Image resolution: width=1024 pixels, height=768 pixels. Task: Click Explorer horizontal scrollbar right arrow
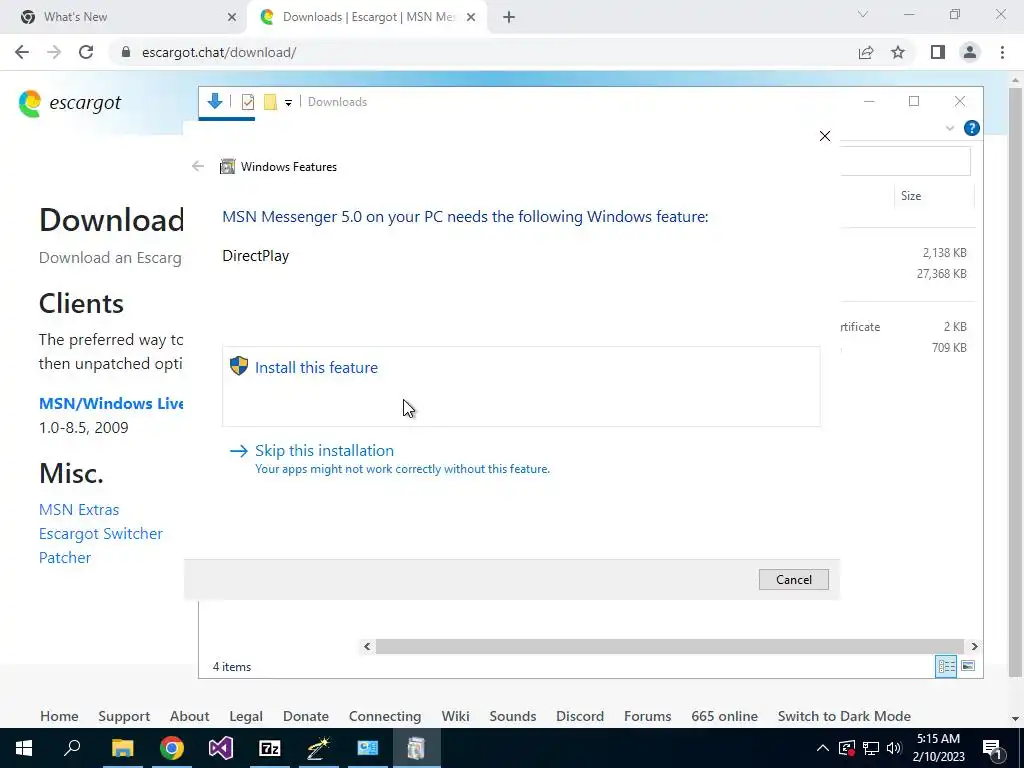[x=974, y=647]
